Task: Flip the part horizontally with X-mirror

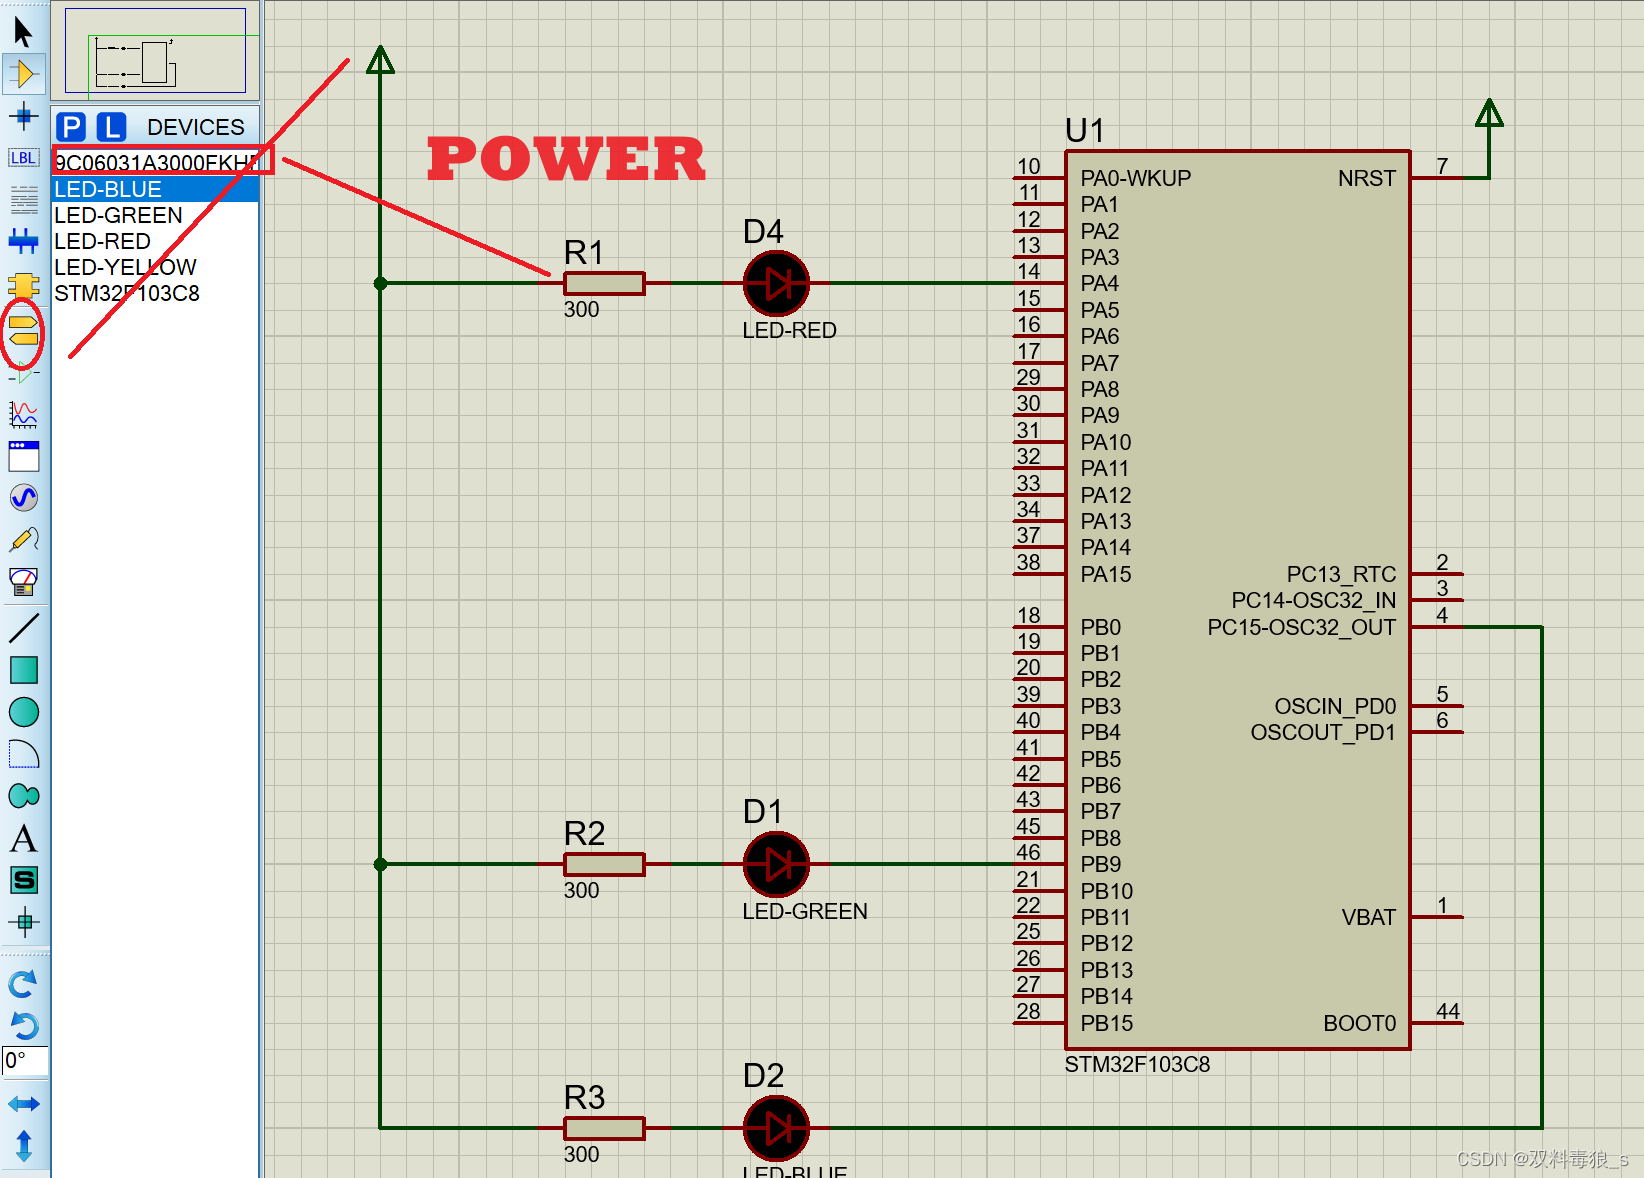Action: click(23, 1104)
